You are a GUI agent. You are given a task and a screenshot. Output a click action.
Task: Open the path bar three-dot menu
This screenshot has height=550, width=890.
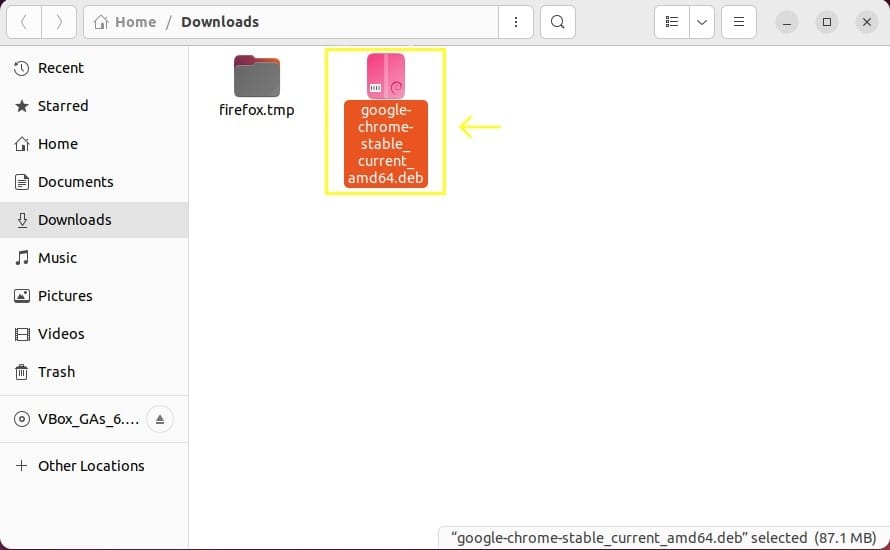pyautogui.click(x=515, y=22)
